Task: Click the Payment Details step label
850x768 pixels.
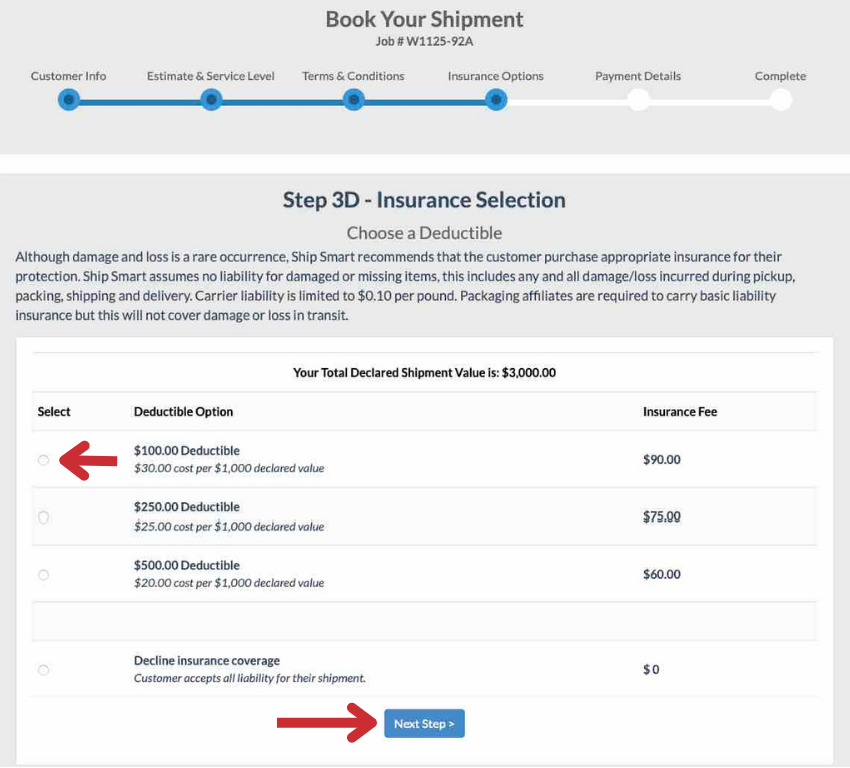Action: [x=638, y=76]
